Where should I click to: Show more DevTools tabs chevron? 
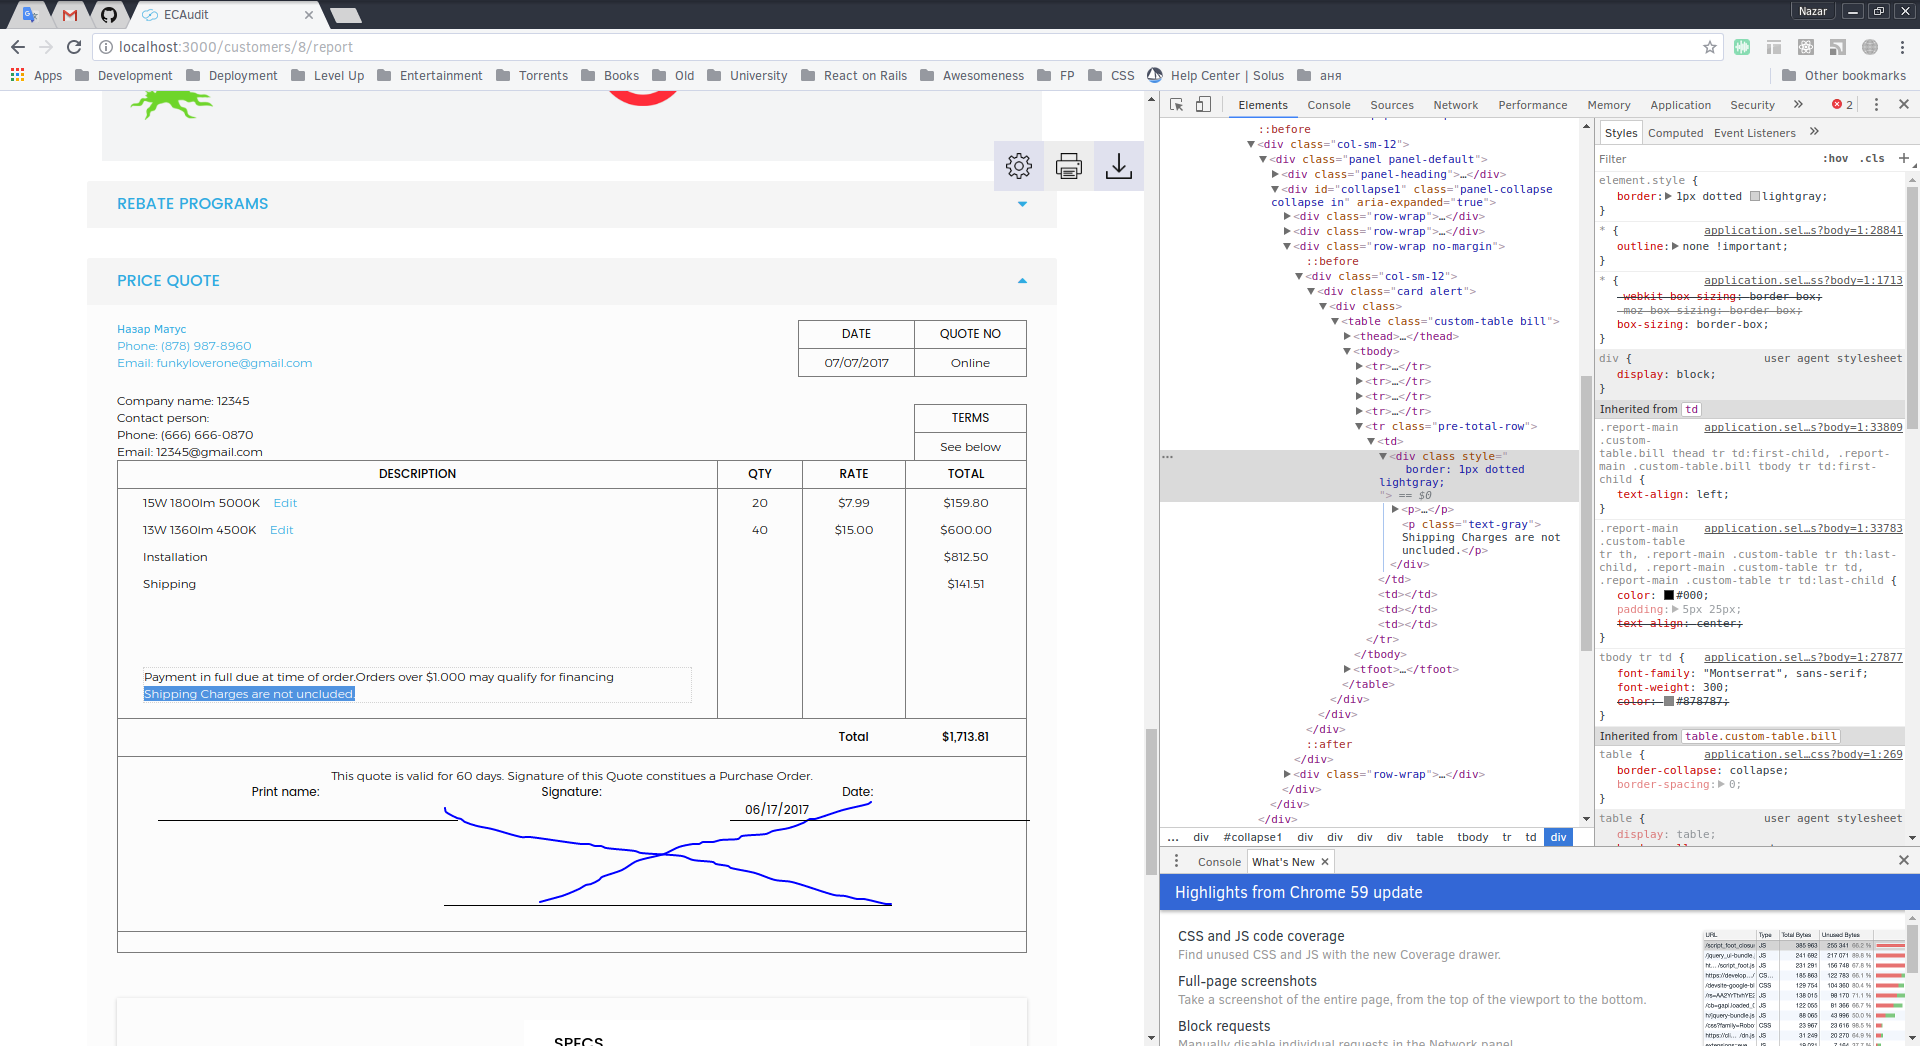1798,104
